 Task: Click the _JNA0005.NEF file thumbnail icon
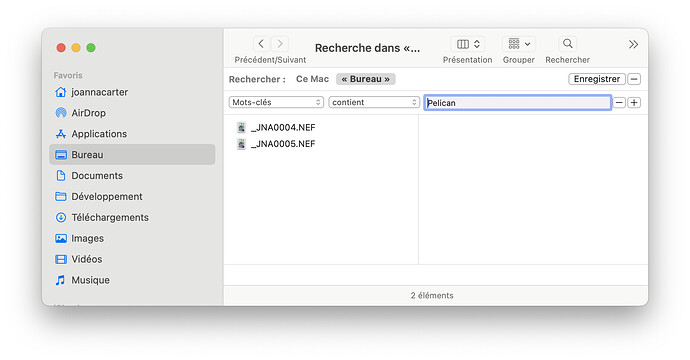coord(241,144)
